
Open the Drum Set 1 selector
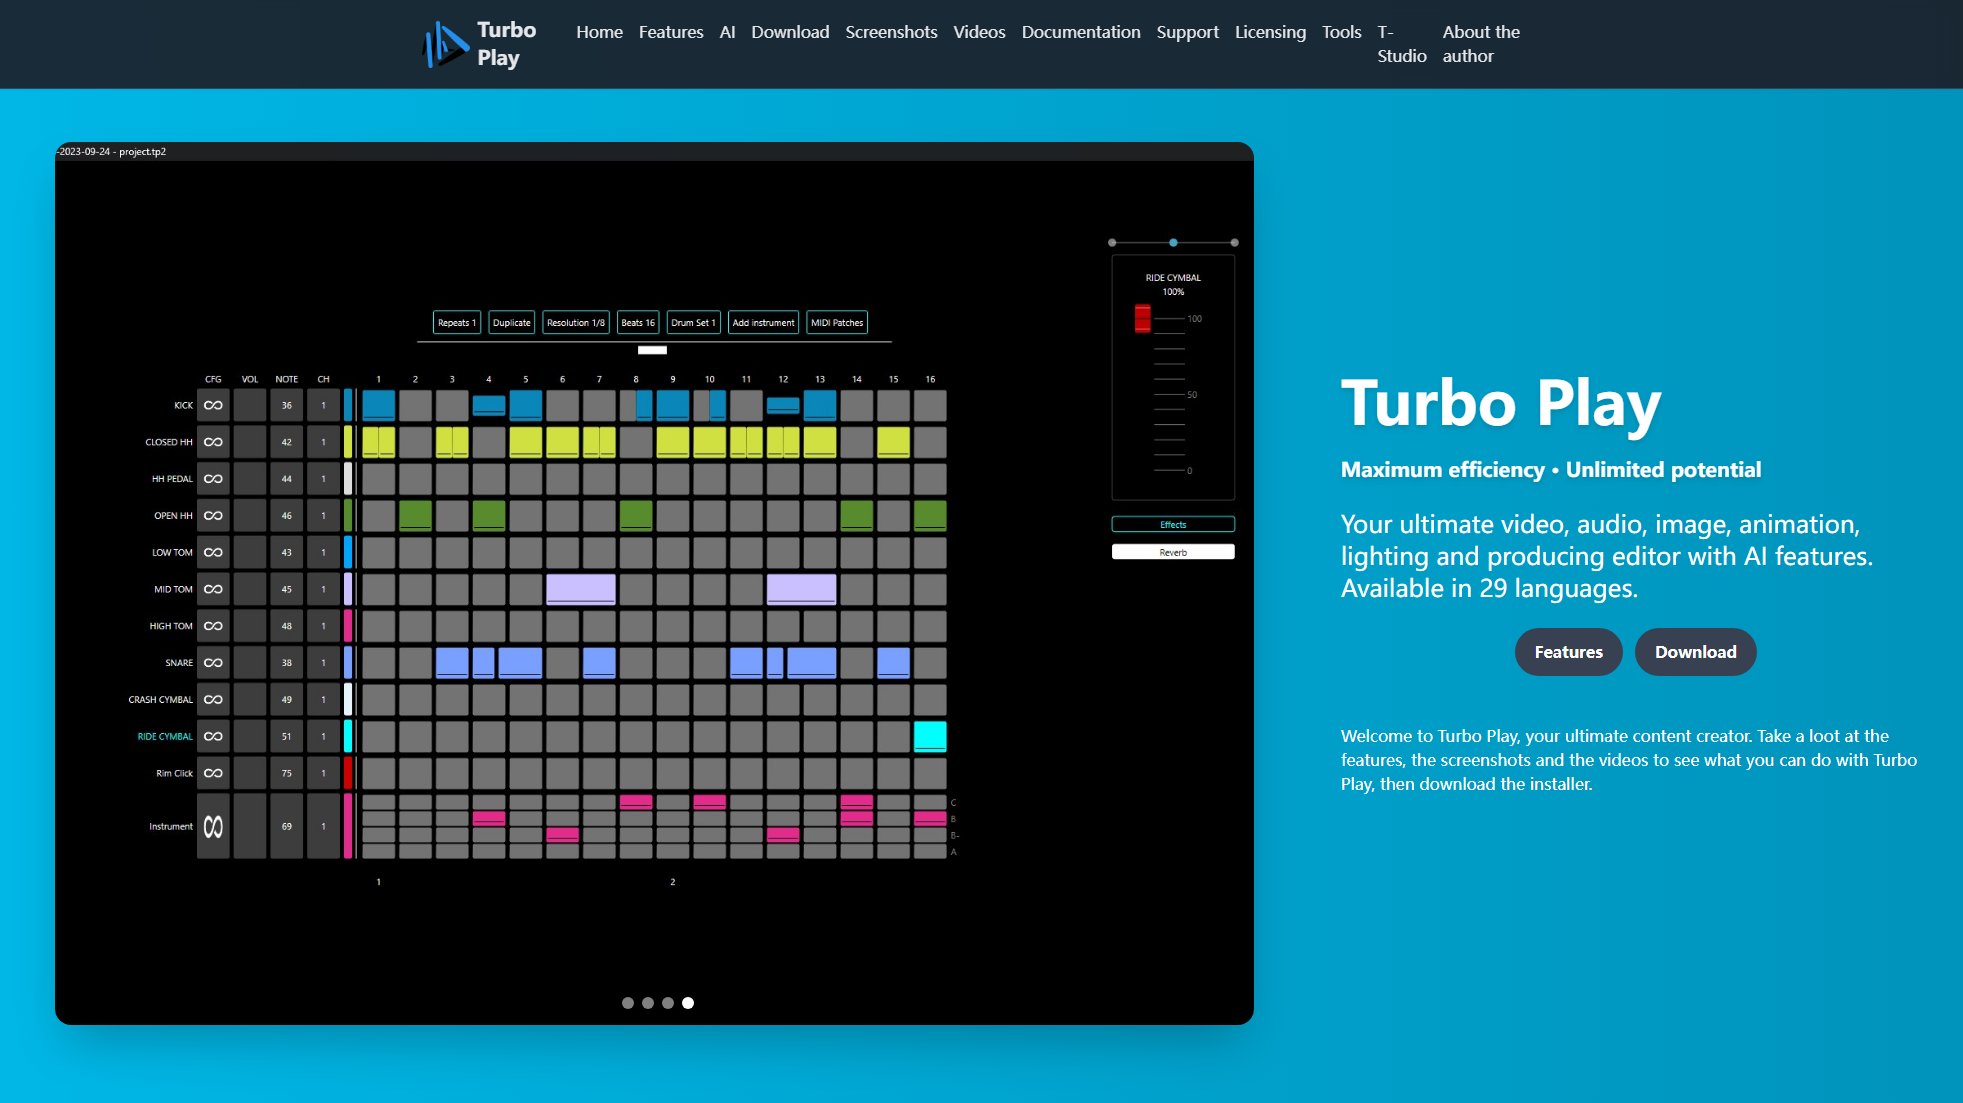tap(694, 322)
